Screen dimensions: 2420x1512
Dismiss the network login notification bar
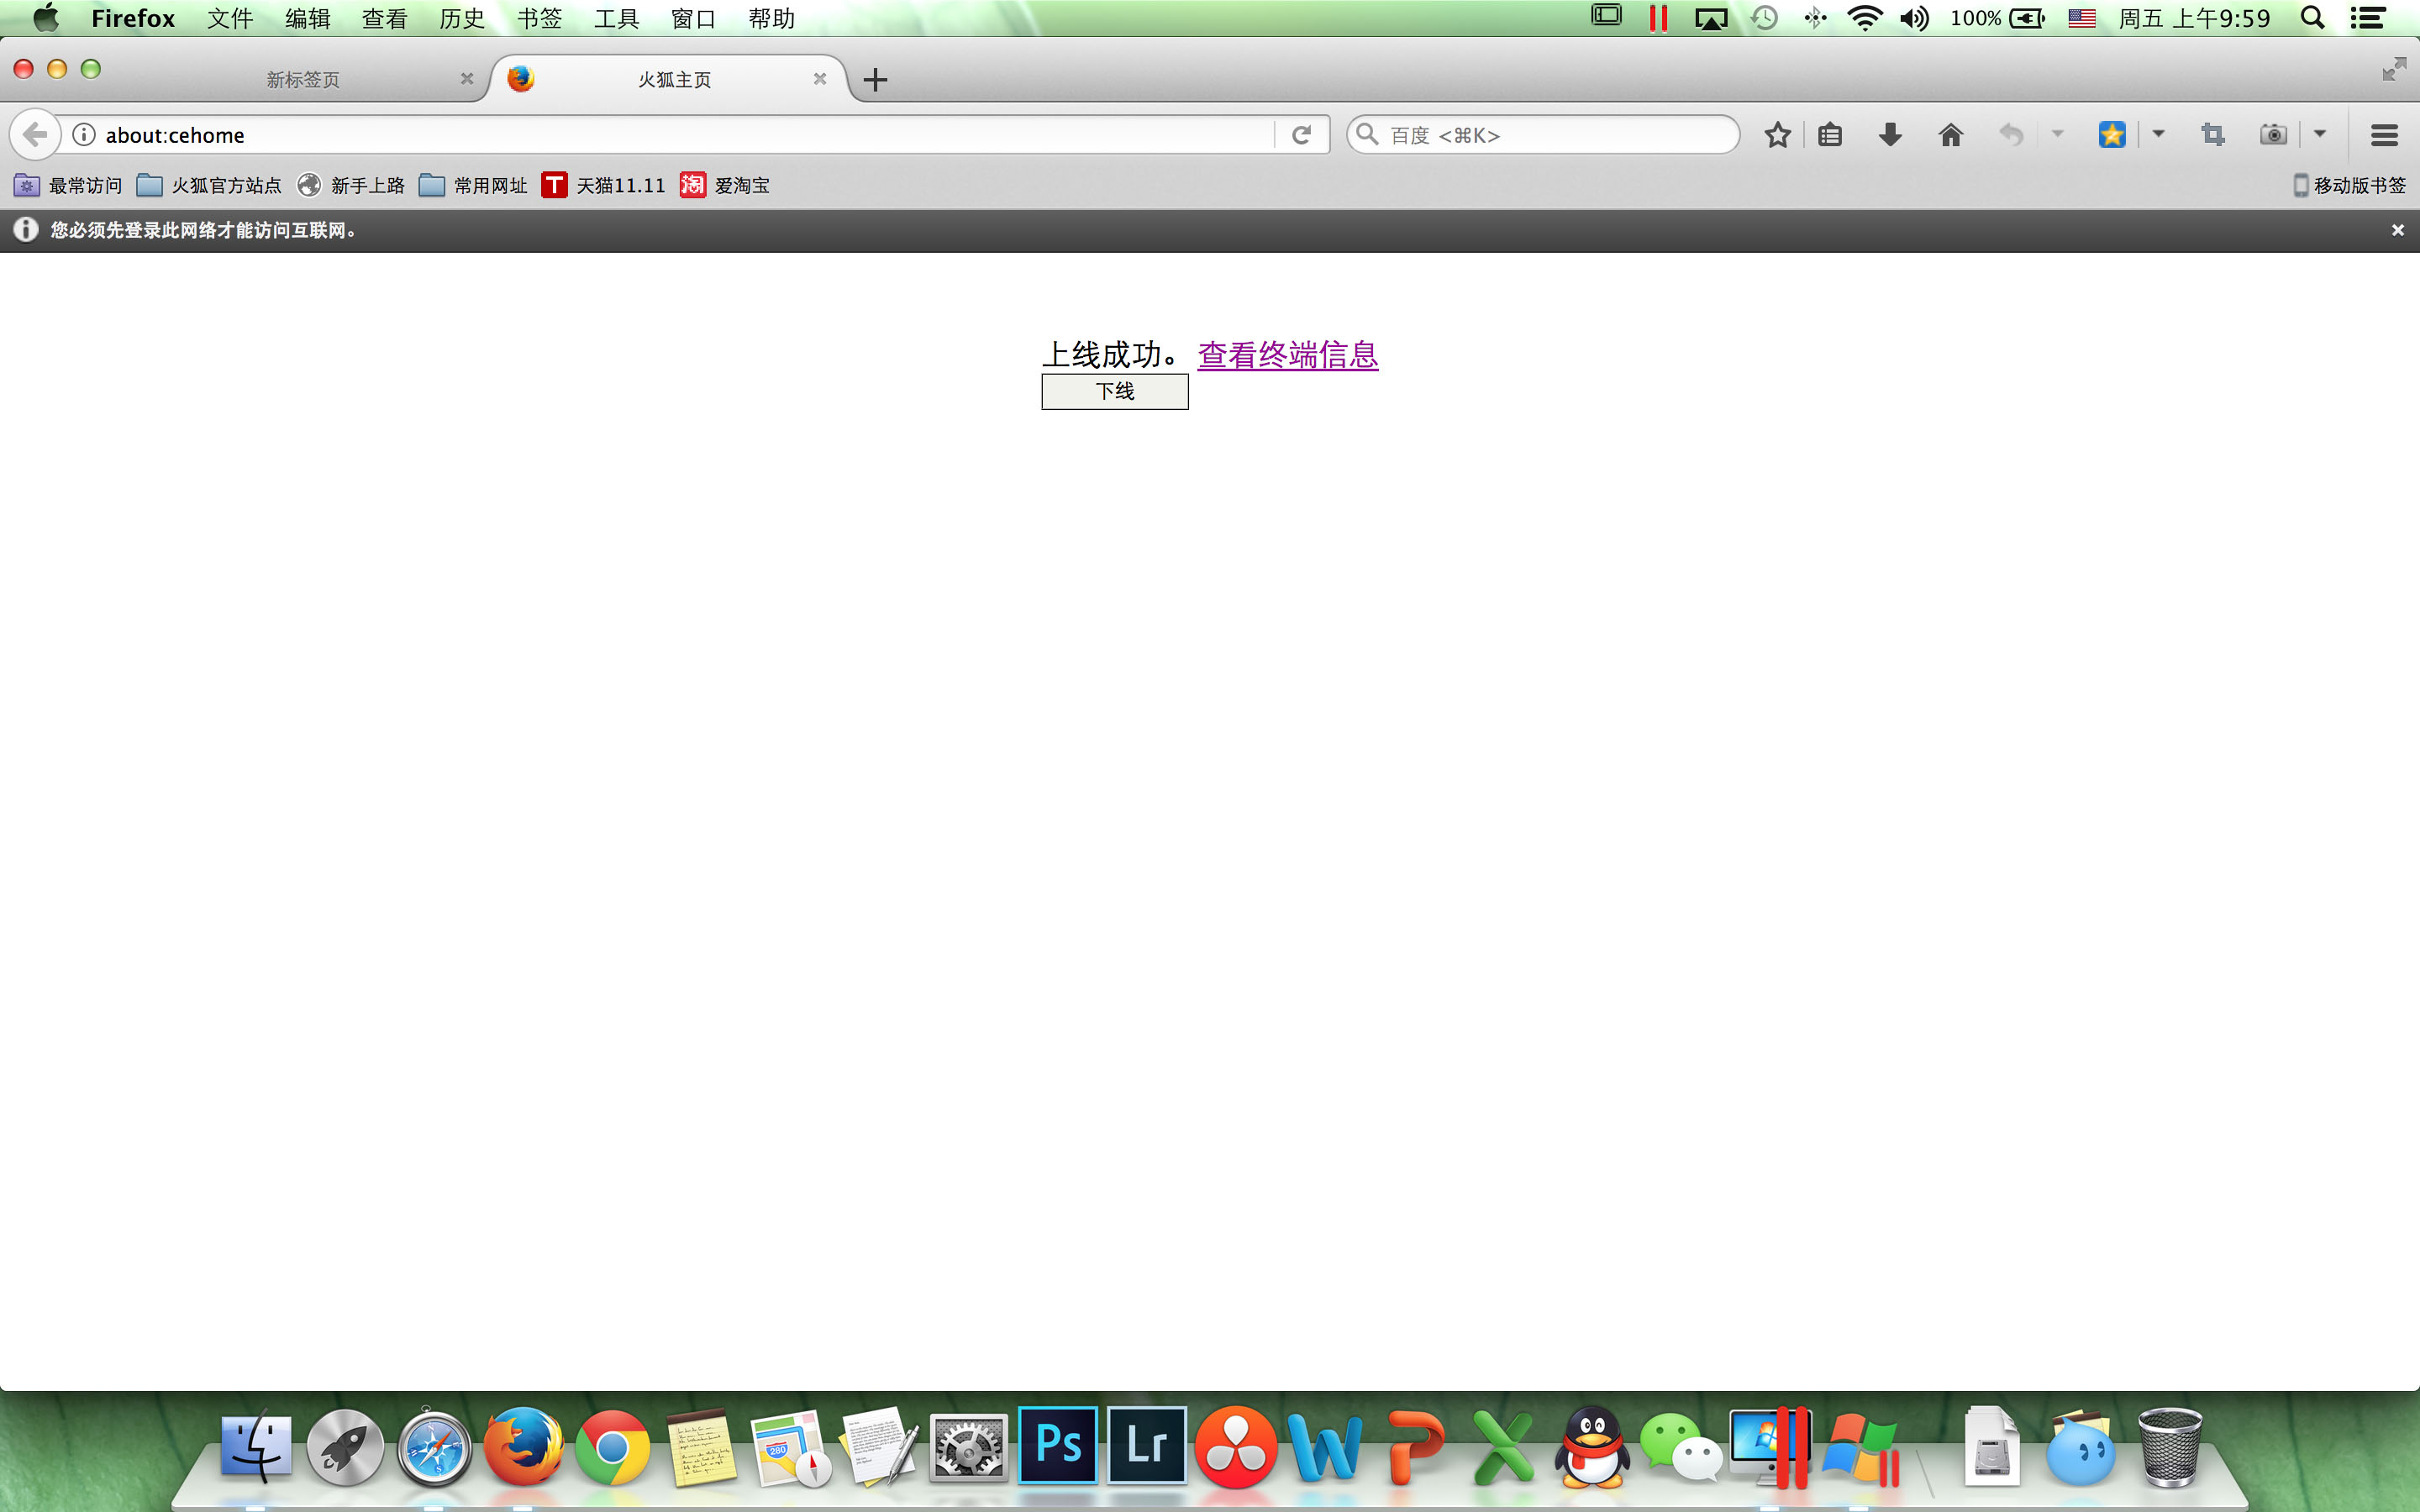[x=2397, y=230]
